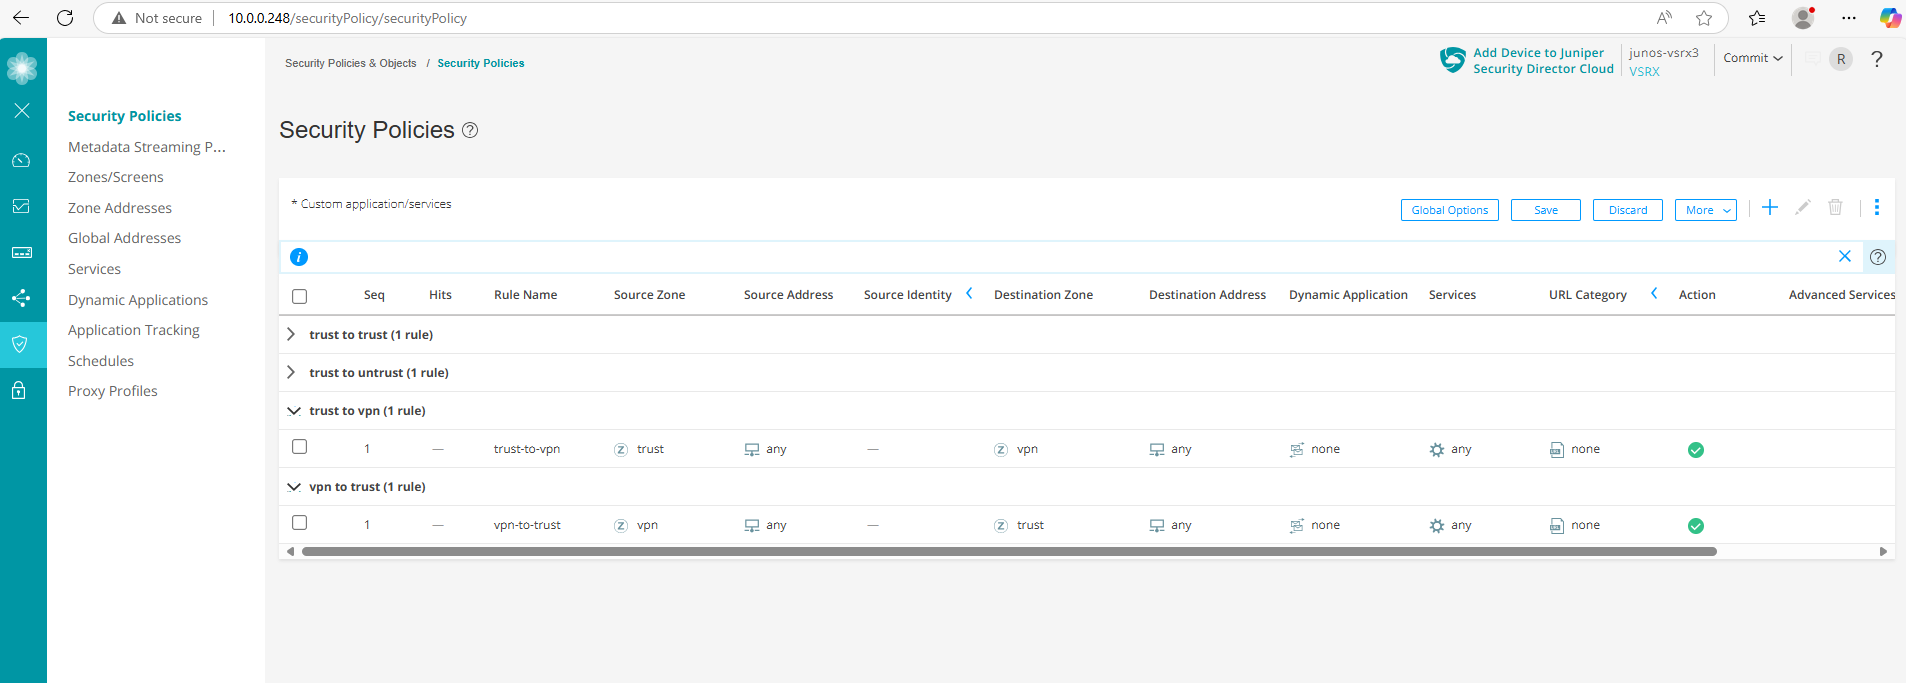This screenshot has height=683, width=1906.
Task: Open the user R avatar menu
Action: [1841, 59]
